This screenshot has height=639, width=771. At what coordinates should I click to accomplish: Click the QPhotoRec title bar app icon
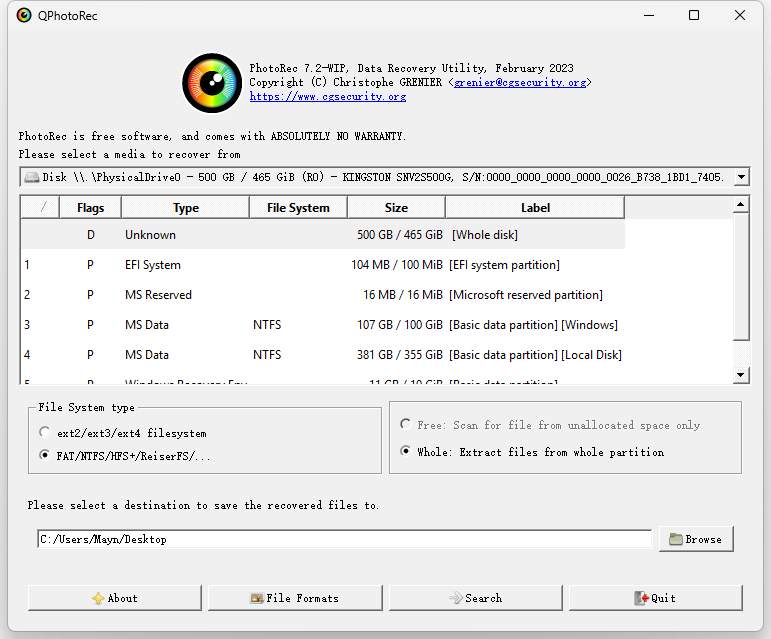24,15
